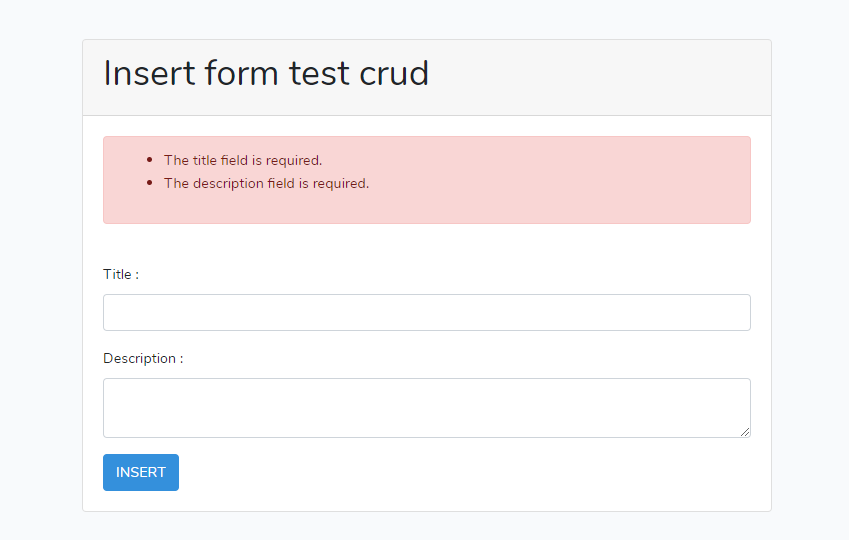Click the "Description :" label
This screenshot has width=849, height=540.
(x=143, y=358)
